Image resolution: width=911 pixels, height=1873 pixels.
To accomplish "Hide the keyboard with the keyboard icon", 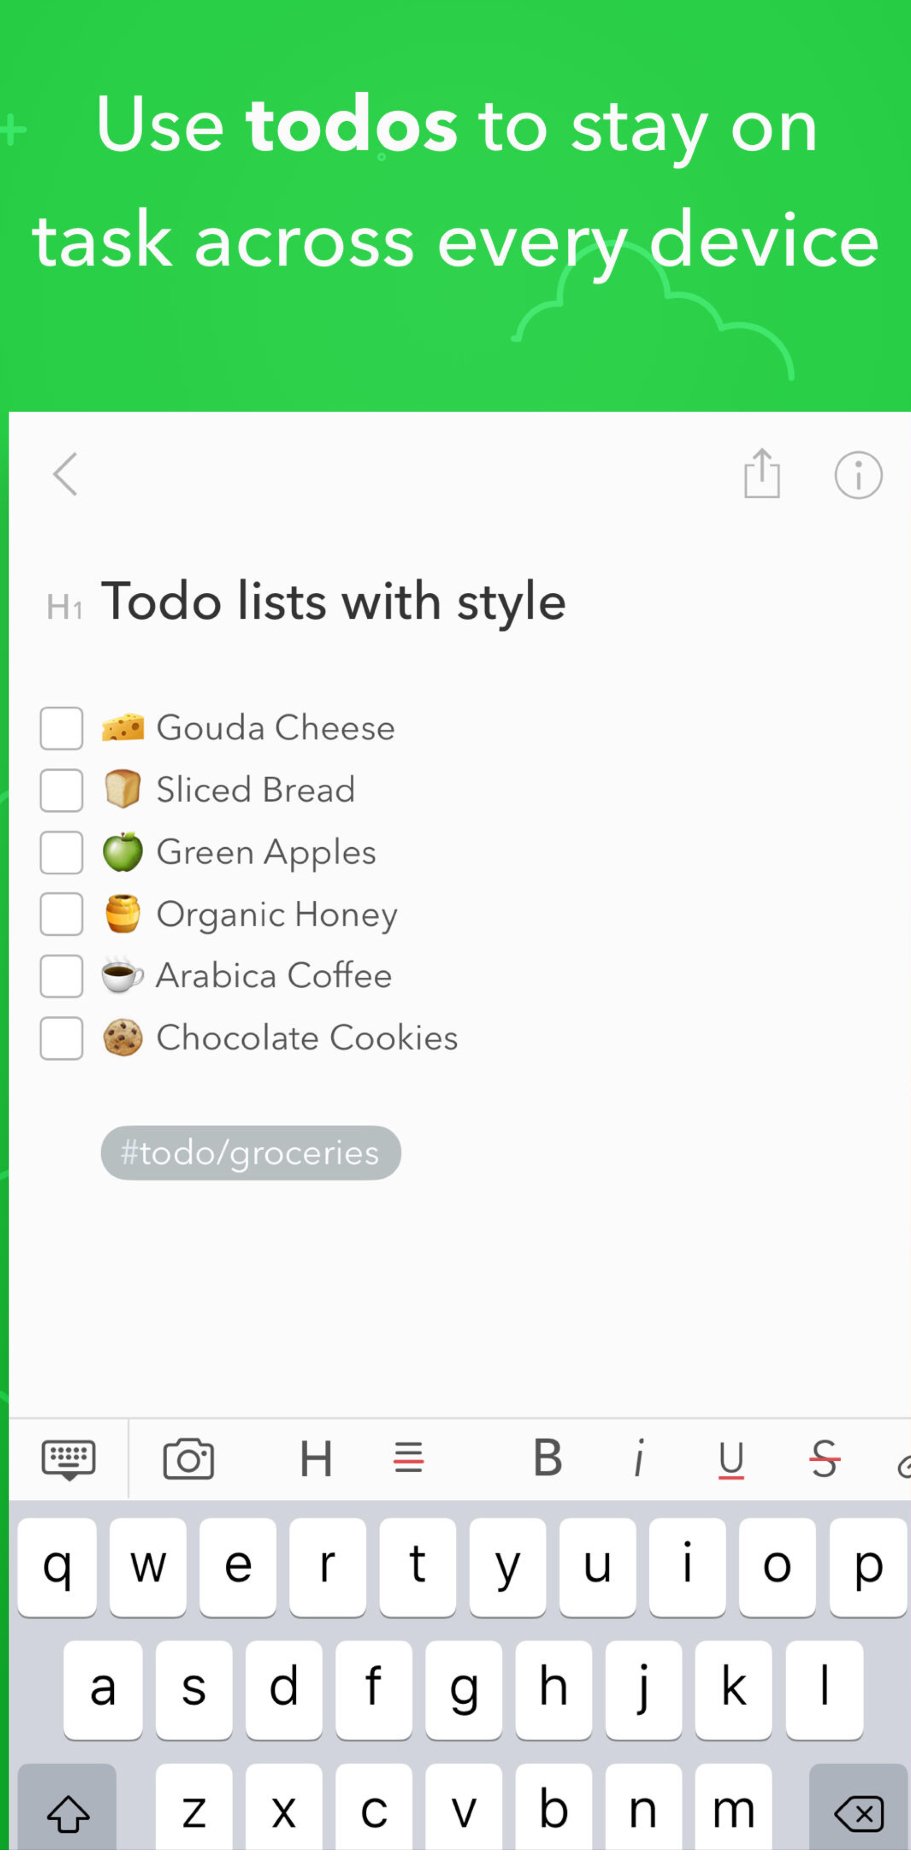I will pyautogui.click(x=69, y=1460).
